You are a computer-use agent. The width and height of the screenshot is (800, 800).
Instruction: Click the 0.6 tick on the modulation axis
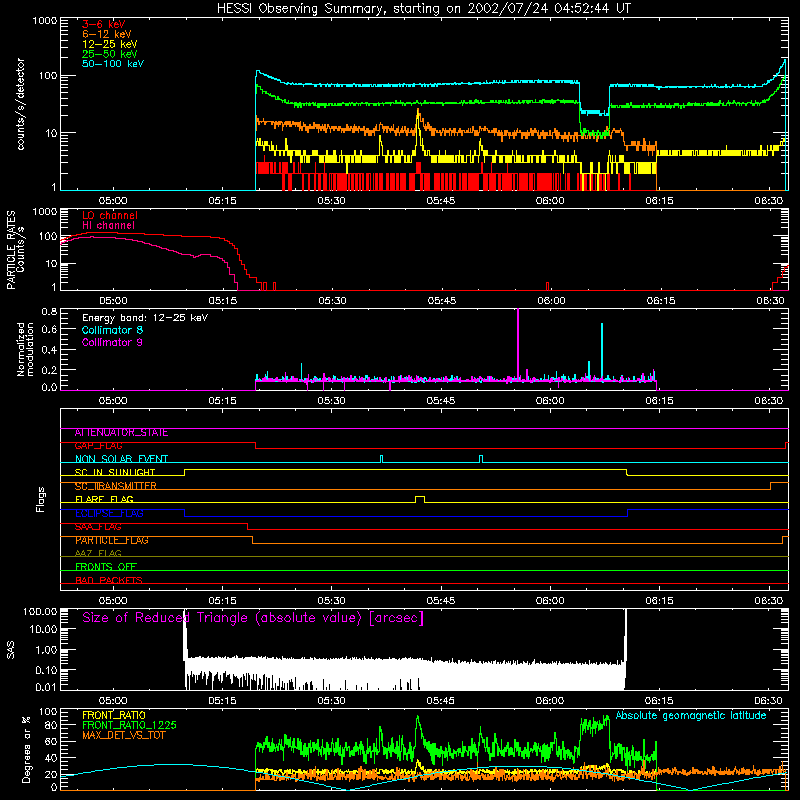tap(49, 330)
